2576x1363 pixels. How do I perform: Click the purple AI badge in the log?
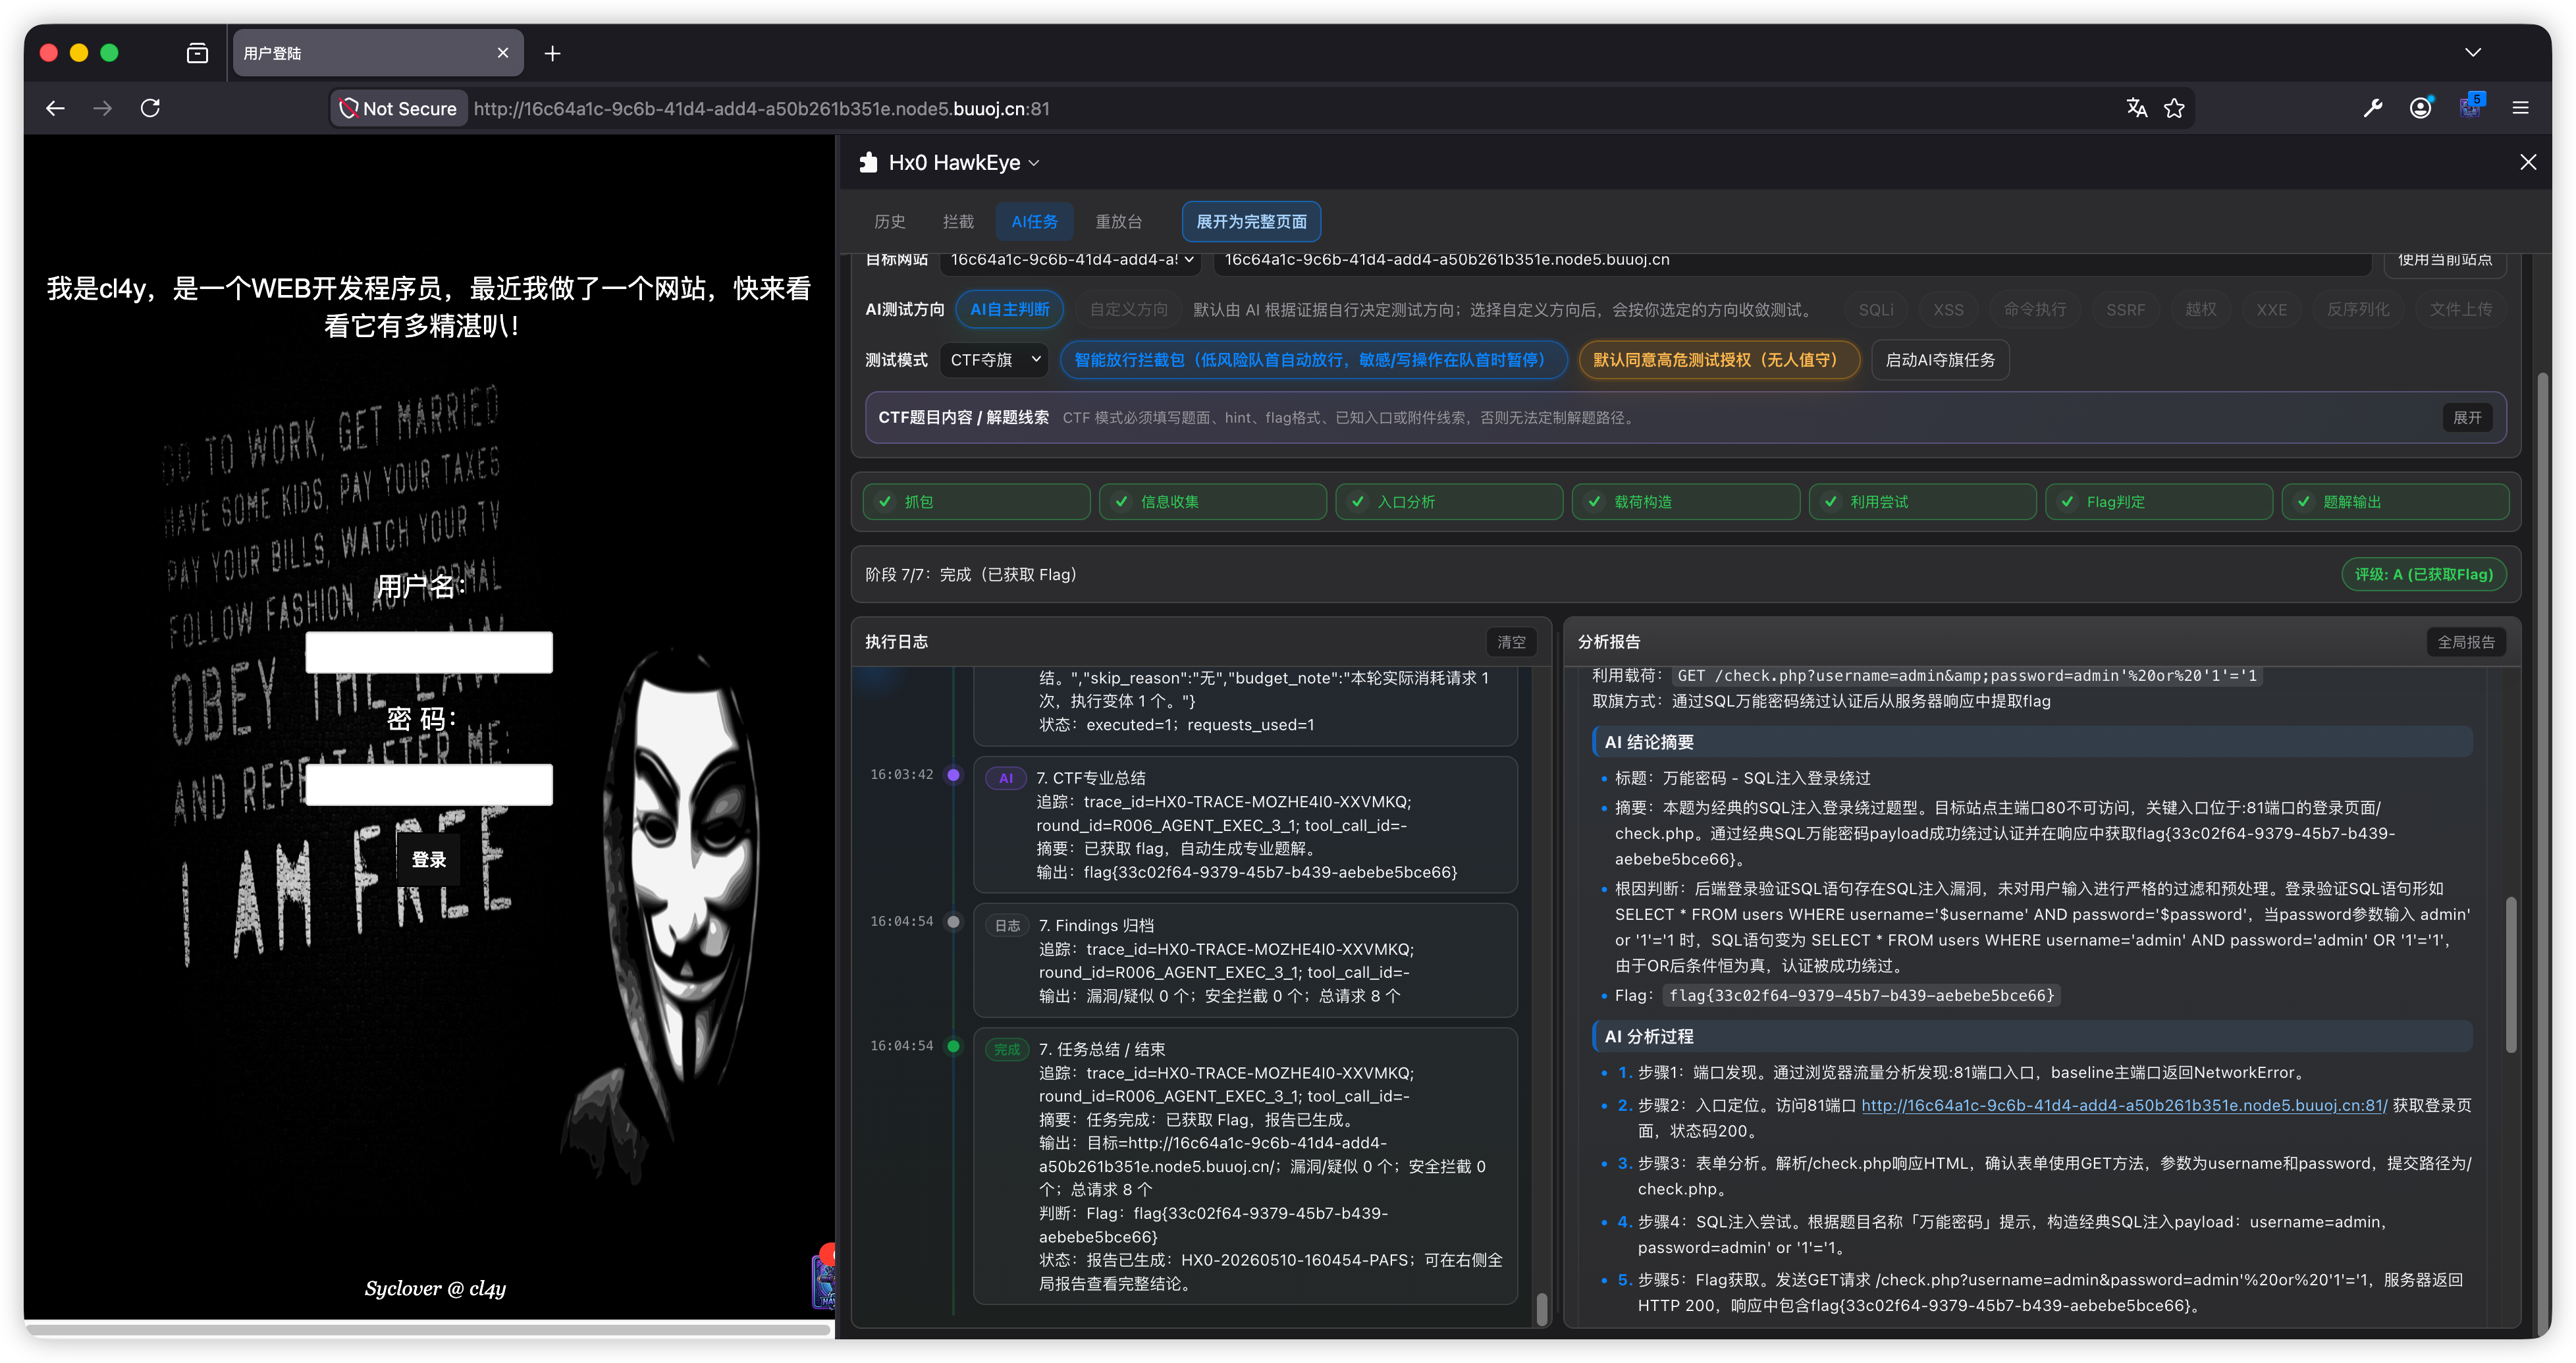pyautogui.click(x=1006, y=778)
